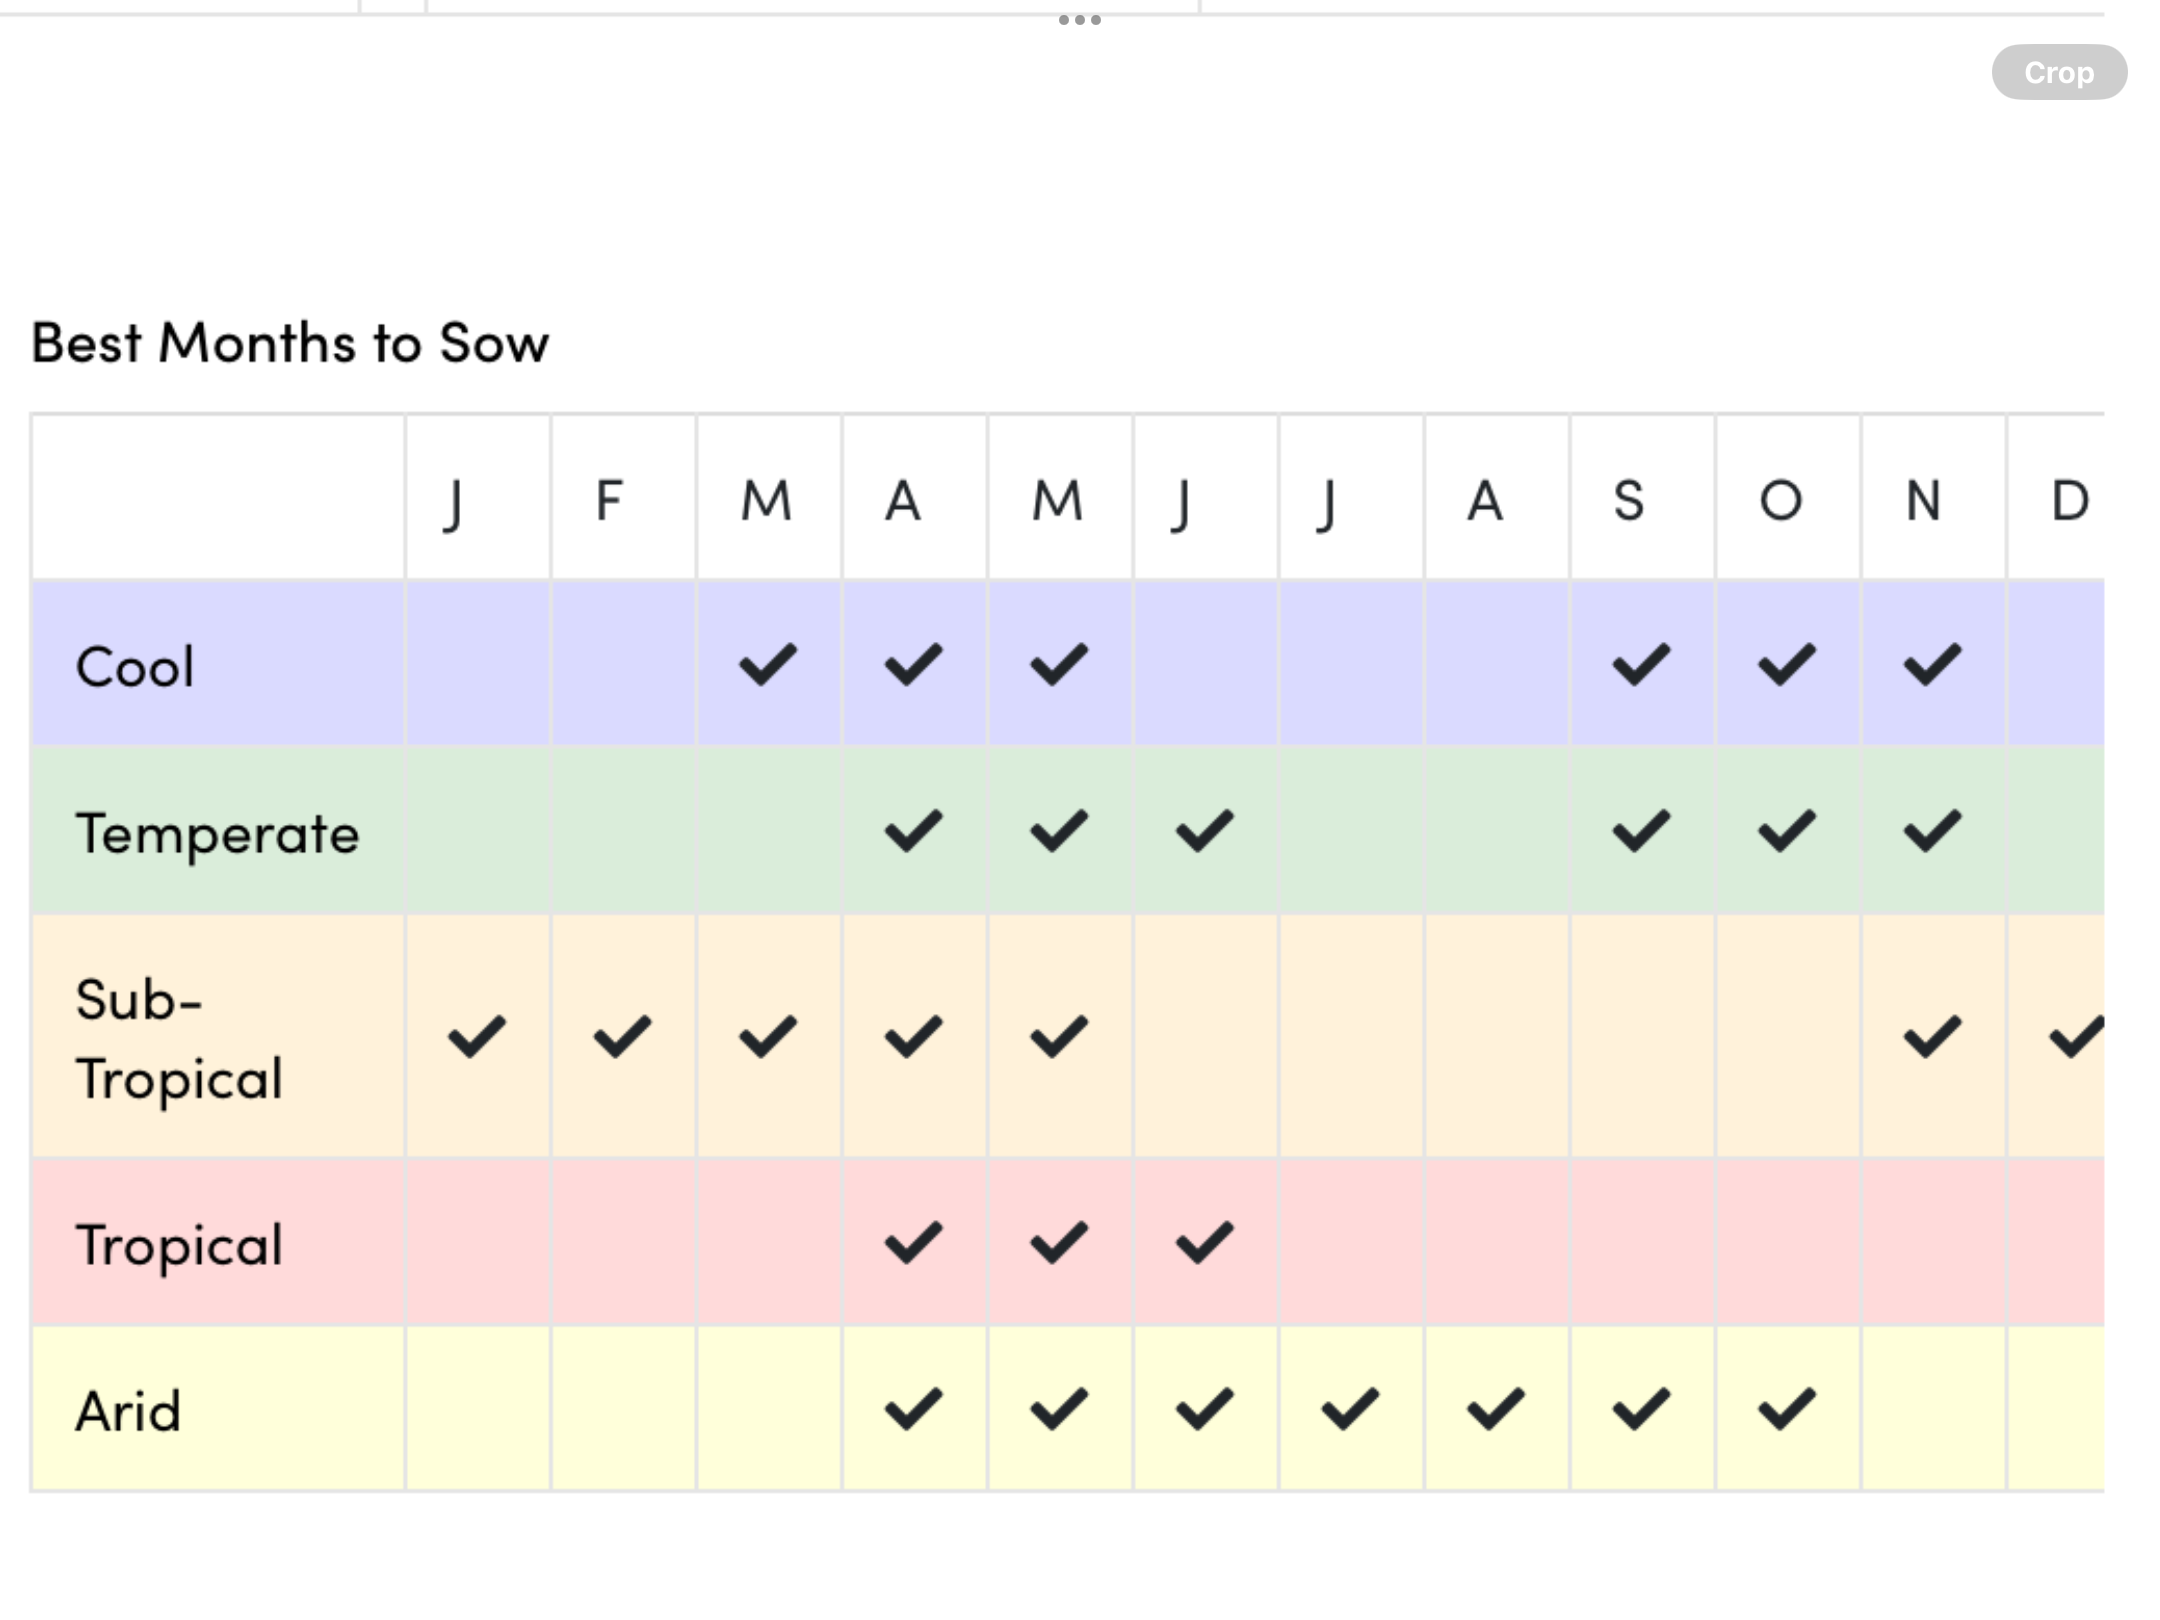Click the Sub-Tropical row November checkmark
Screen dimensions: 2160x1620
pyautogui.click(x=1932, y=1036)
